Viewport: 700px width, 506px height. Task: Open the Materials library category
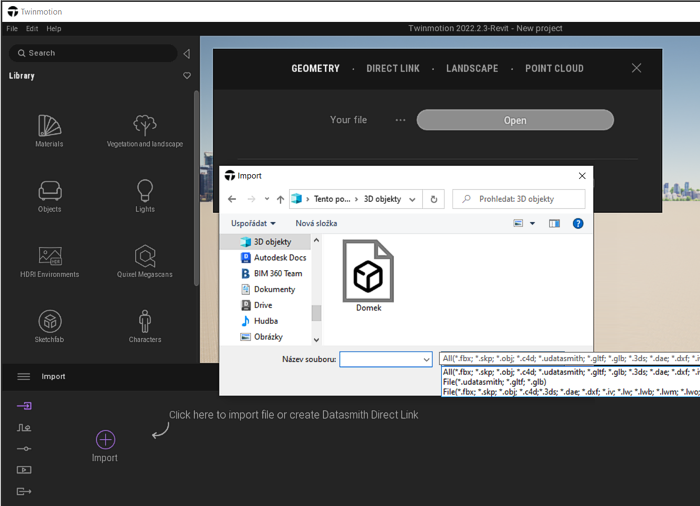pos(49,130)
